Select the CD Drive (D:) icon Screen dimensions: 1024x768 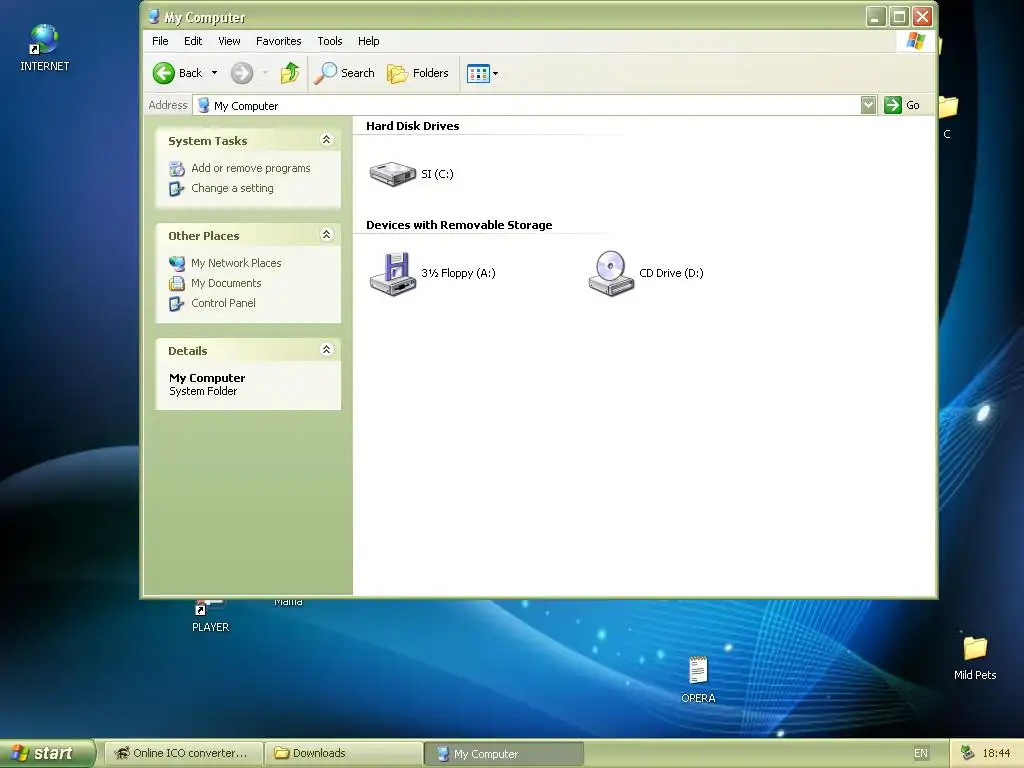(611, 274)
